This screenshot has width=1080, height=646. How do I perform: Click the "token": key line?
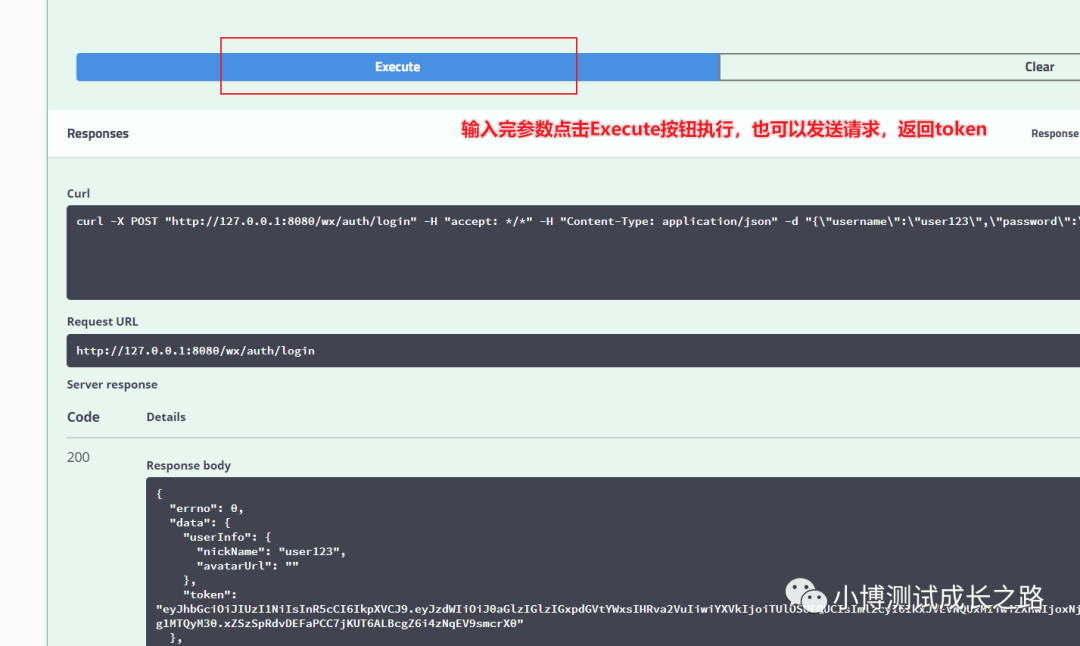210,594
